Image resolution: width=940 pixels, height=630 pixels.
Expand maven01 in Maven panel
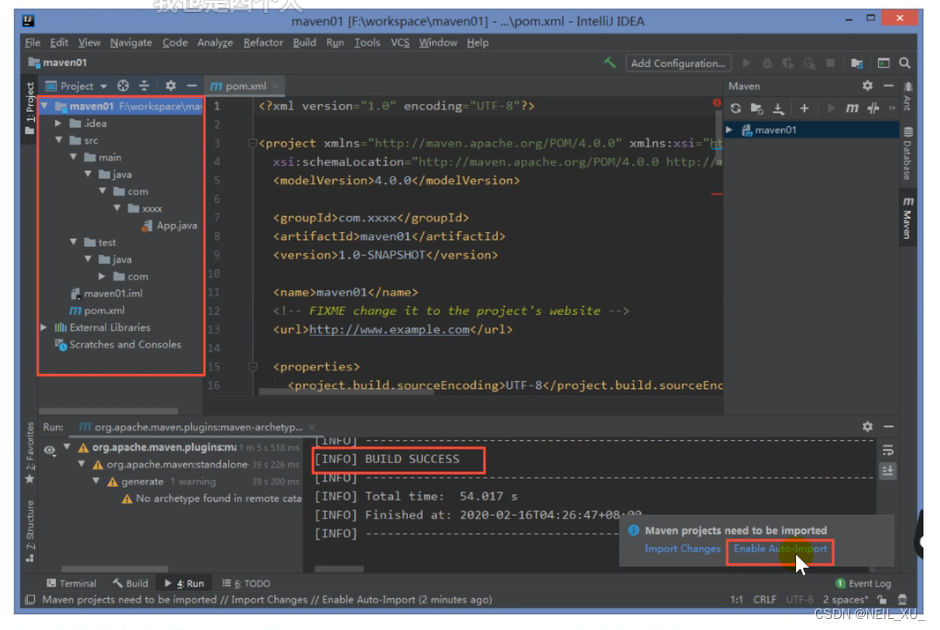[730, 129]
